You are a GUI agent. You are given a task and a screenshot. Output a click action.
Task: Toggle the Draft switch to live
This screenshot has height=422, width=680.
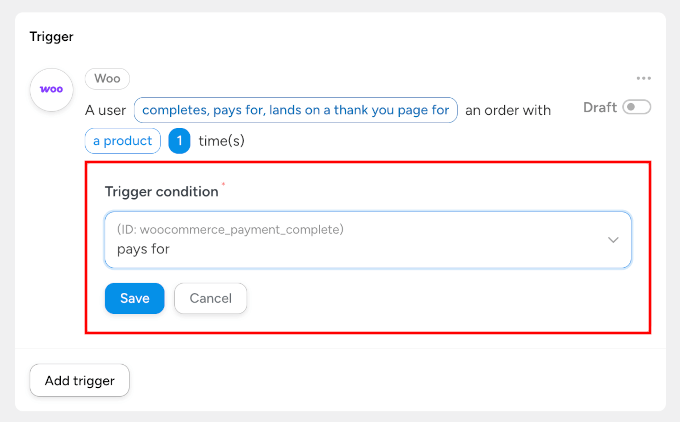coord(636,107)
